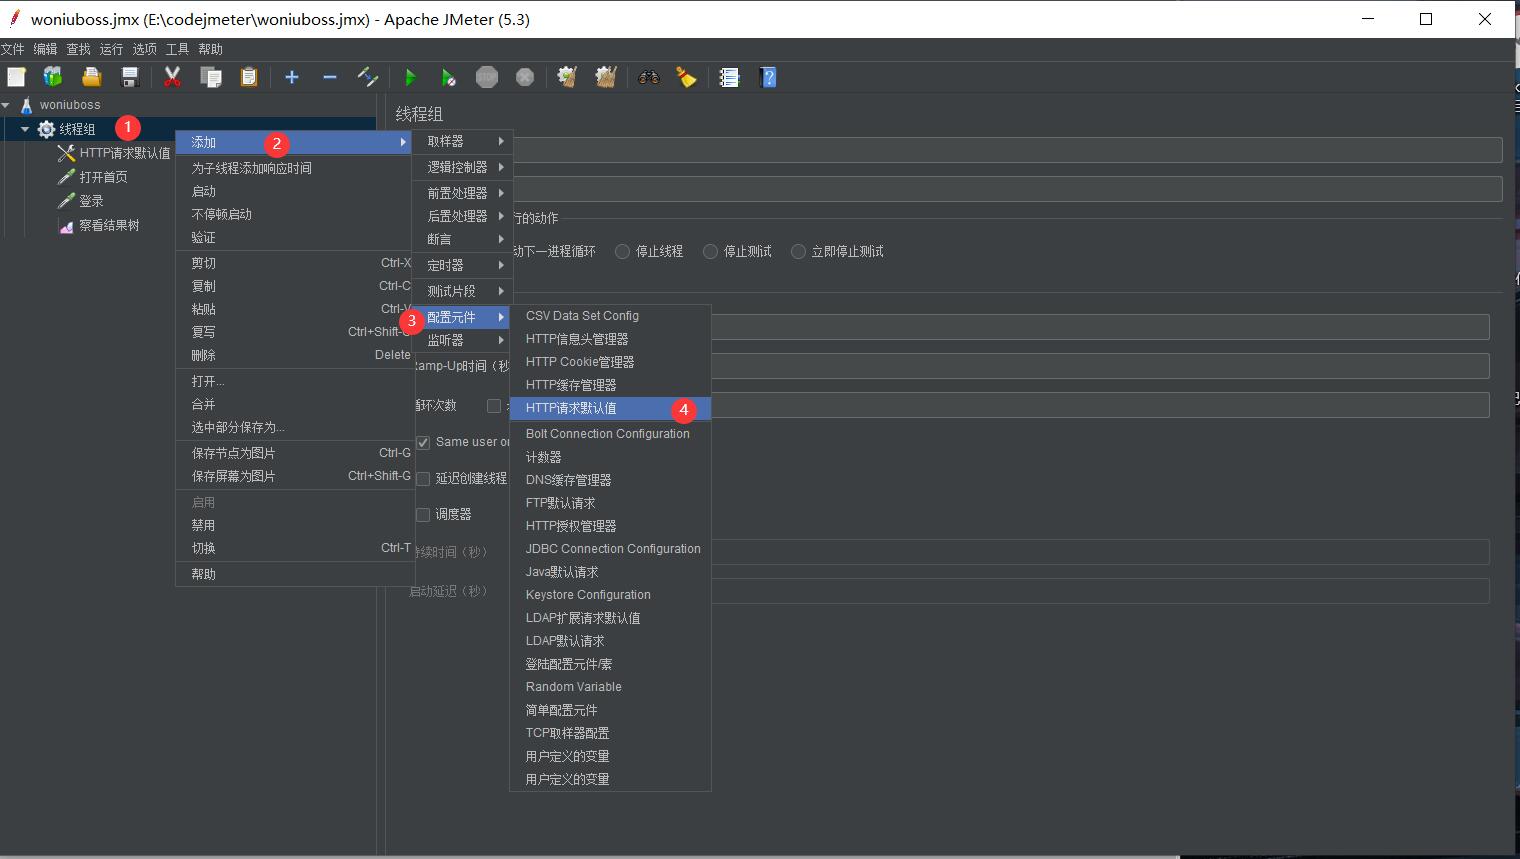Viewport: 1520px width, 859px height.
Task: Choose HTTP Cookie管理器 menu entry
Action: click(x=610, y=362)
